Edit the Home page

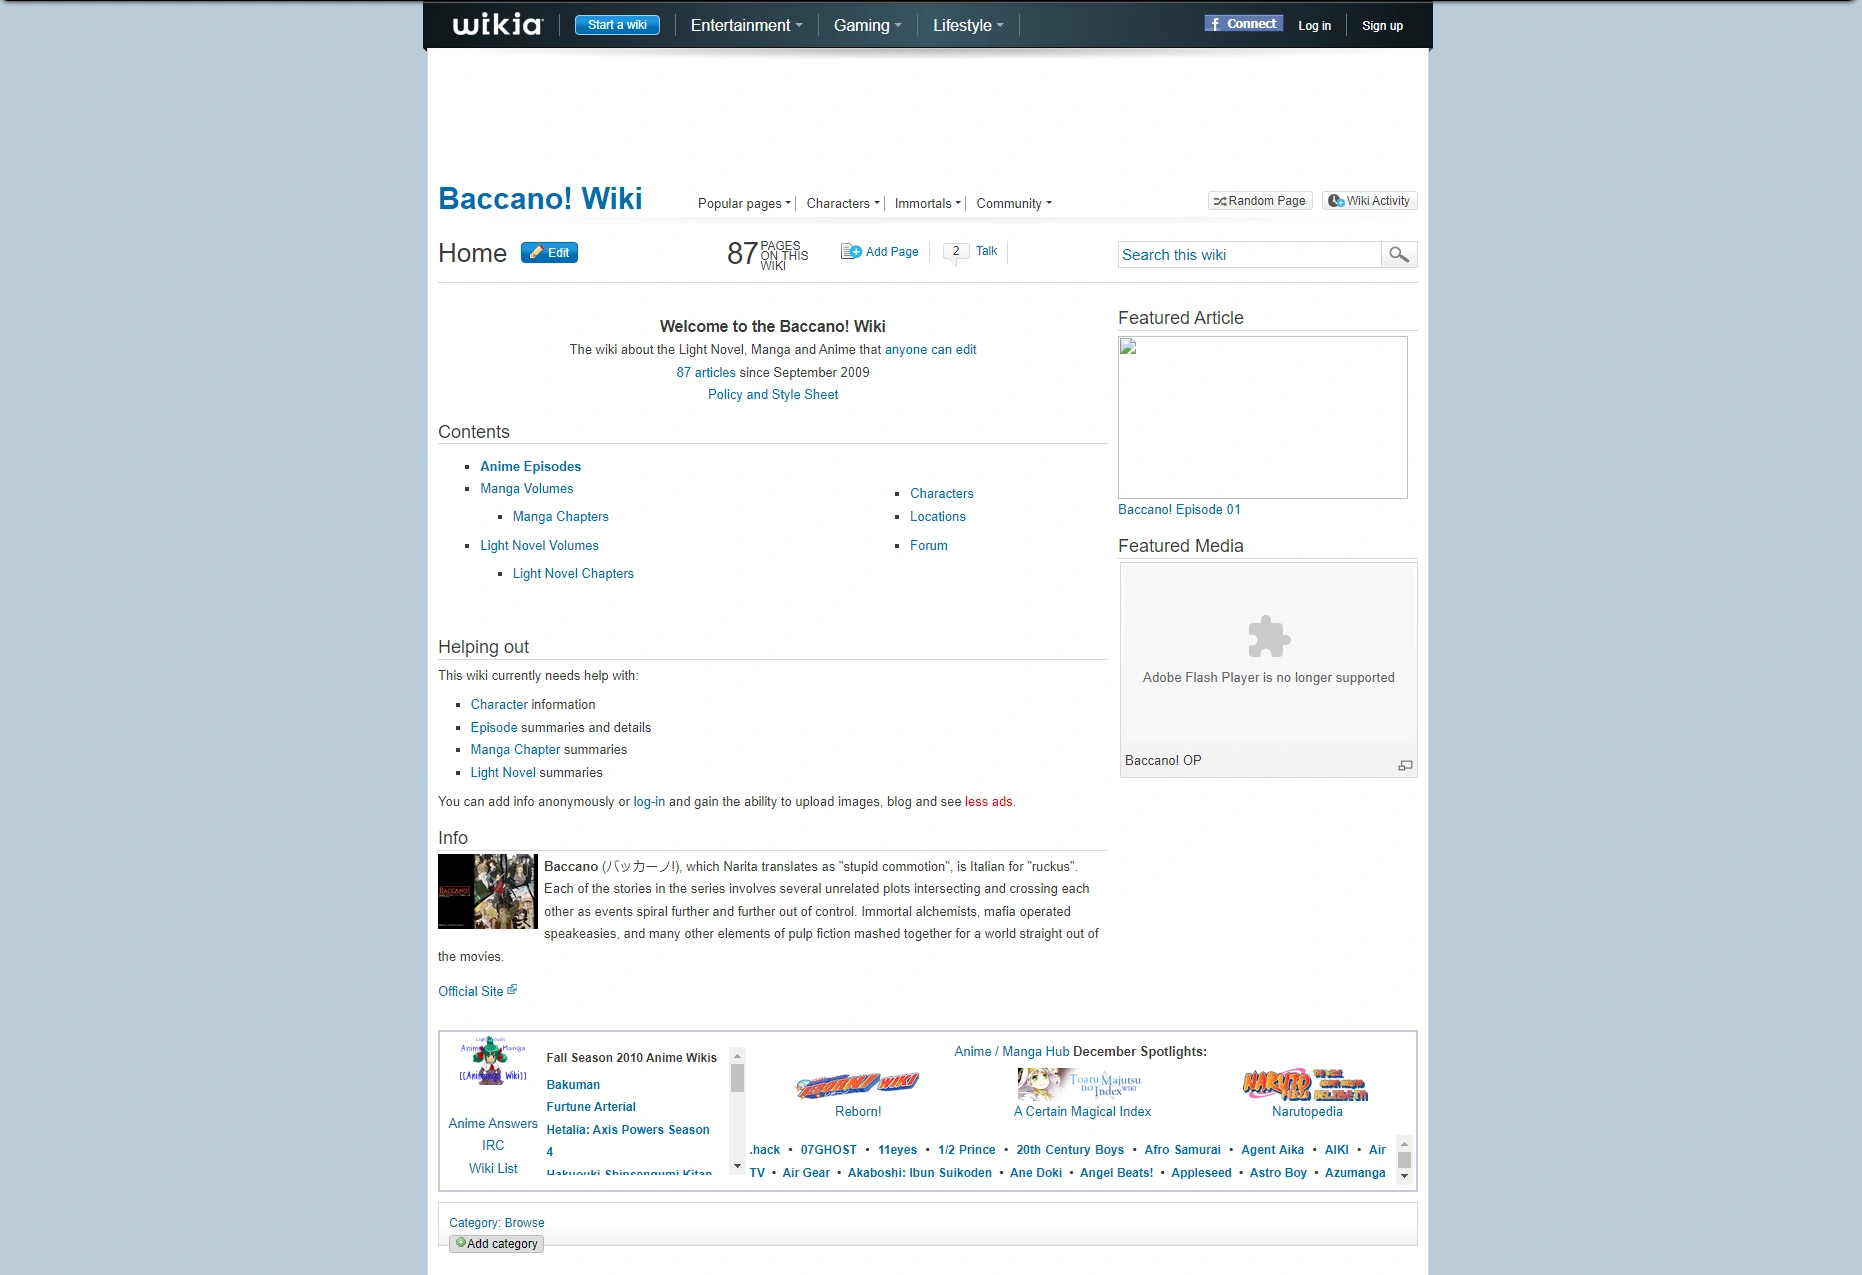pos(549,253)
